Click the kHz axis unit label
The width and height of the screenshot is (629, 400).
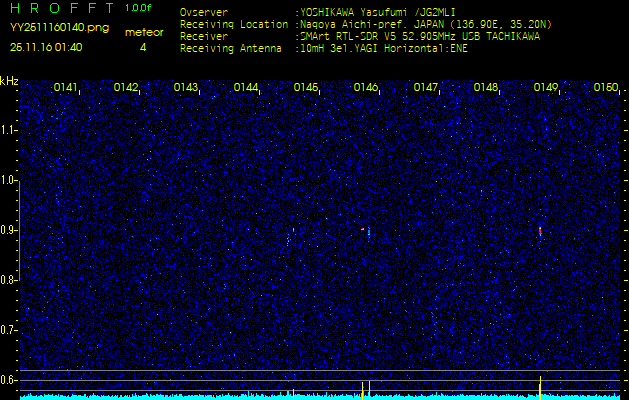[x=9, y=81]
